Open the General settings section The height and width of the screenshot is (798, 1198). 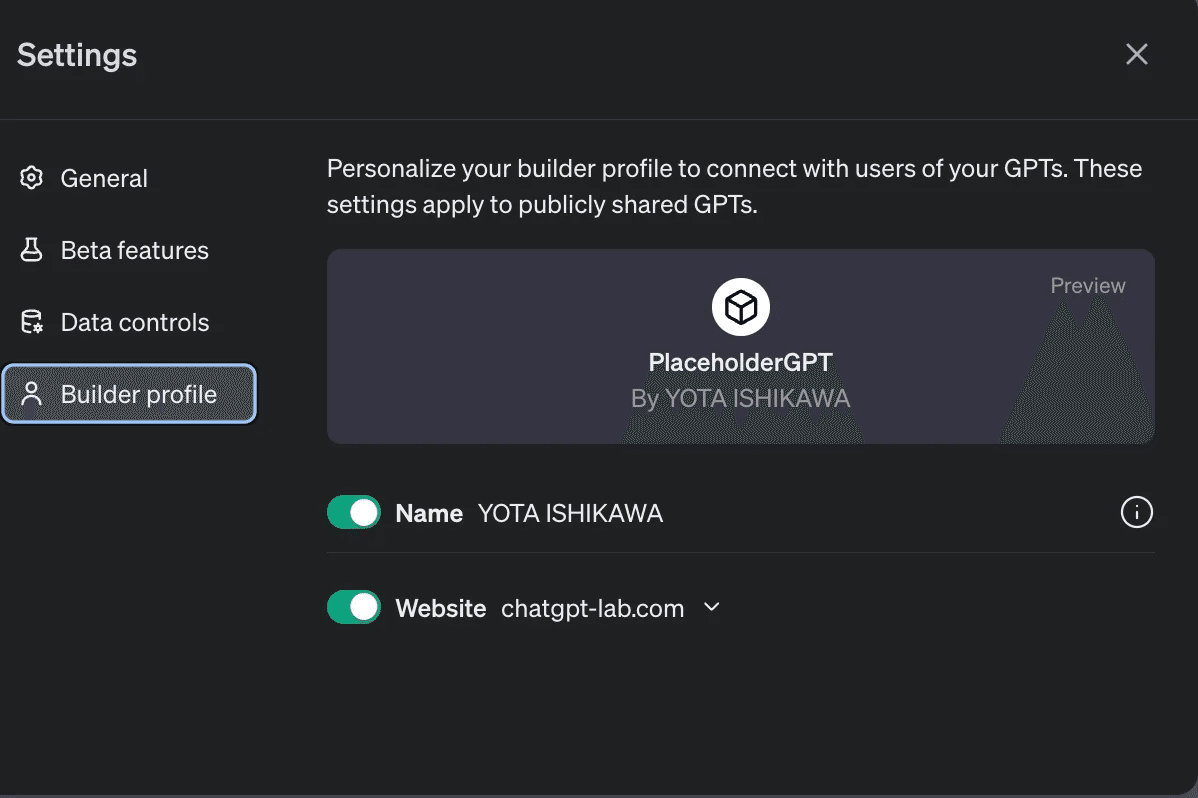[104, 178]
